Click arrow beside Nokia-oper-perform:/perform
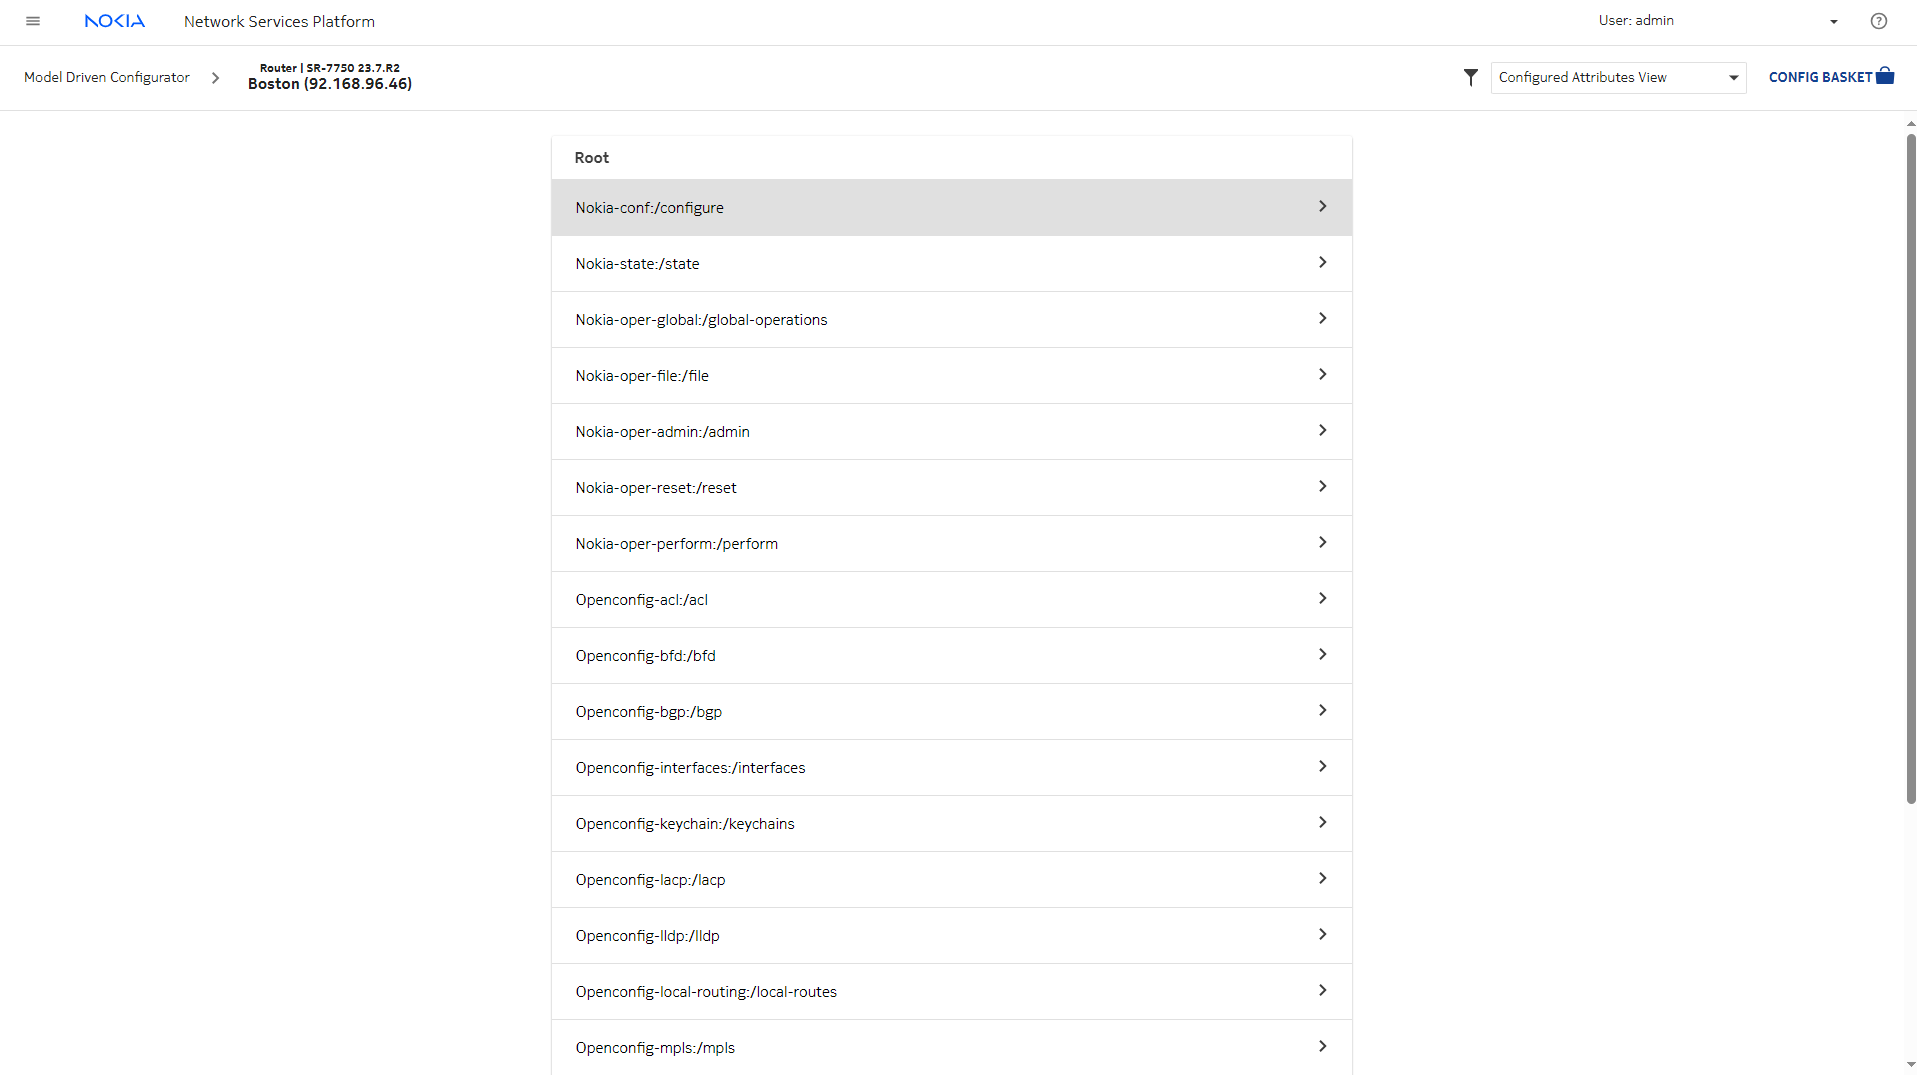This screenshot has width=1917, height=1075. pos(1322,543)
